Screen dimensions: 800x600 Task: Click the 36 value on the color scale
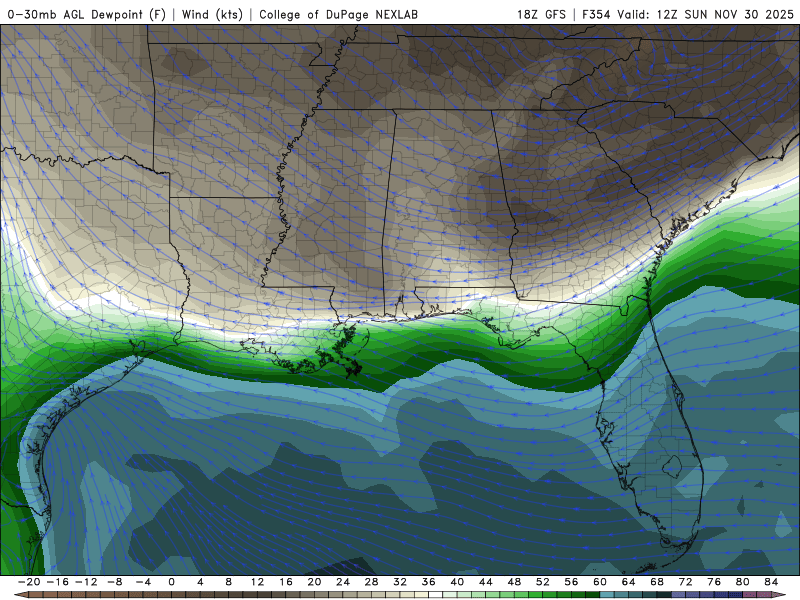coord(429,582)
